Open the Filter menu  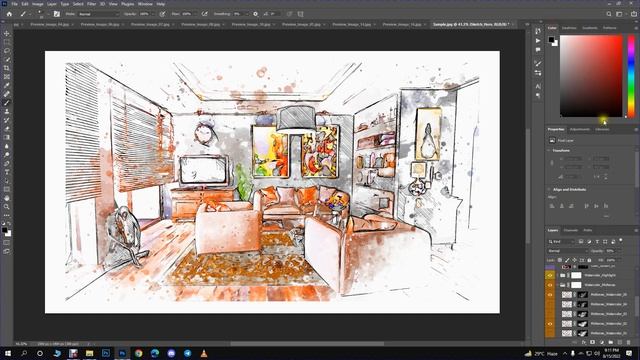coord(91,4)
